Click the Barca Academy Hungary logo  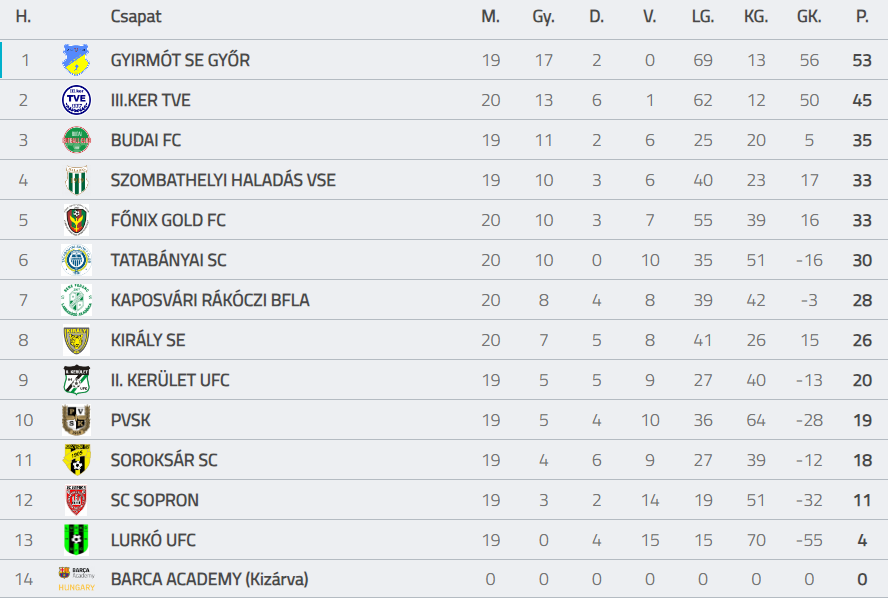76,580
